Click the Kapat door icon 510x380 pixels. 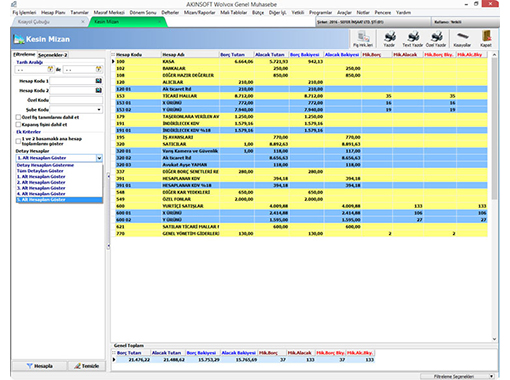(486, 39)
